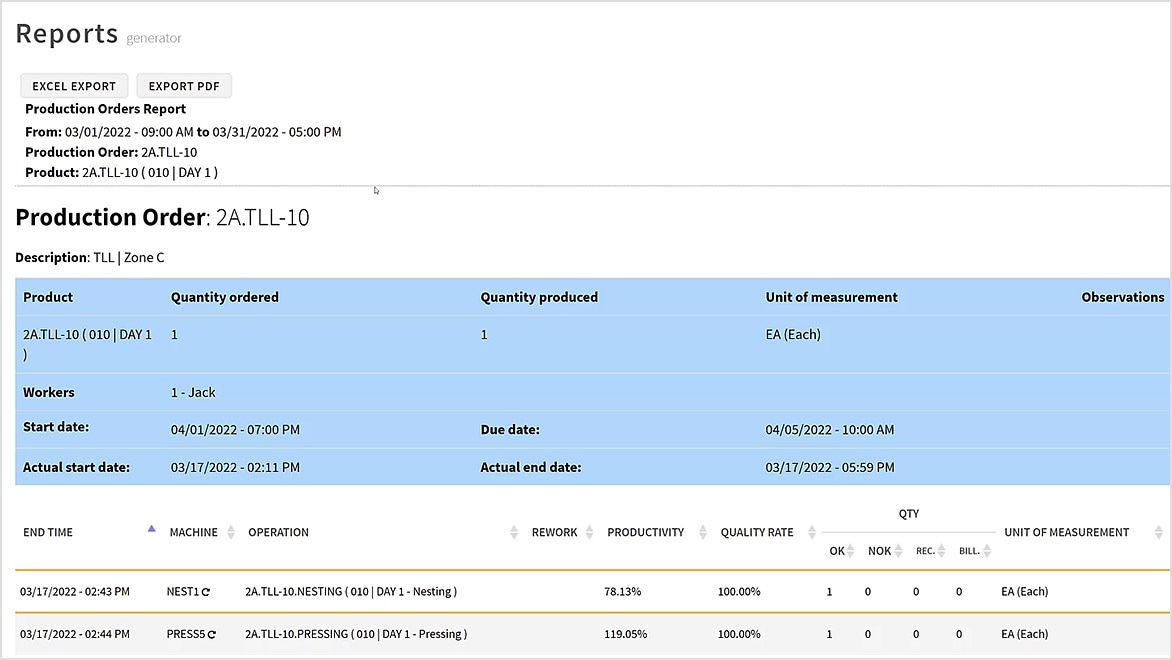This screenshot has height=660, width=1172.
Task: Sort by the OK quantity column
Action: coord(849,551)
